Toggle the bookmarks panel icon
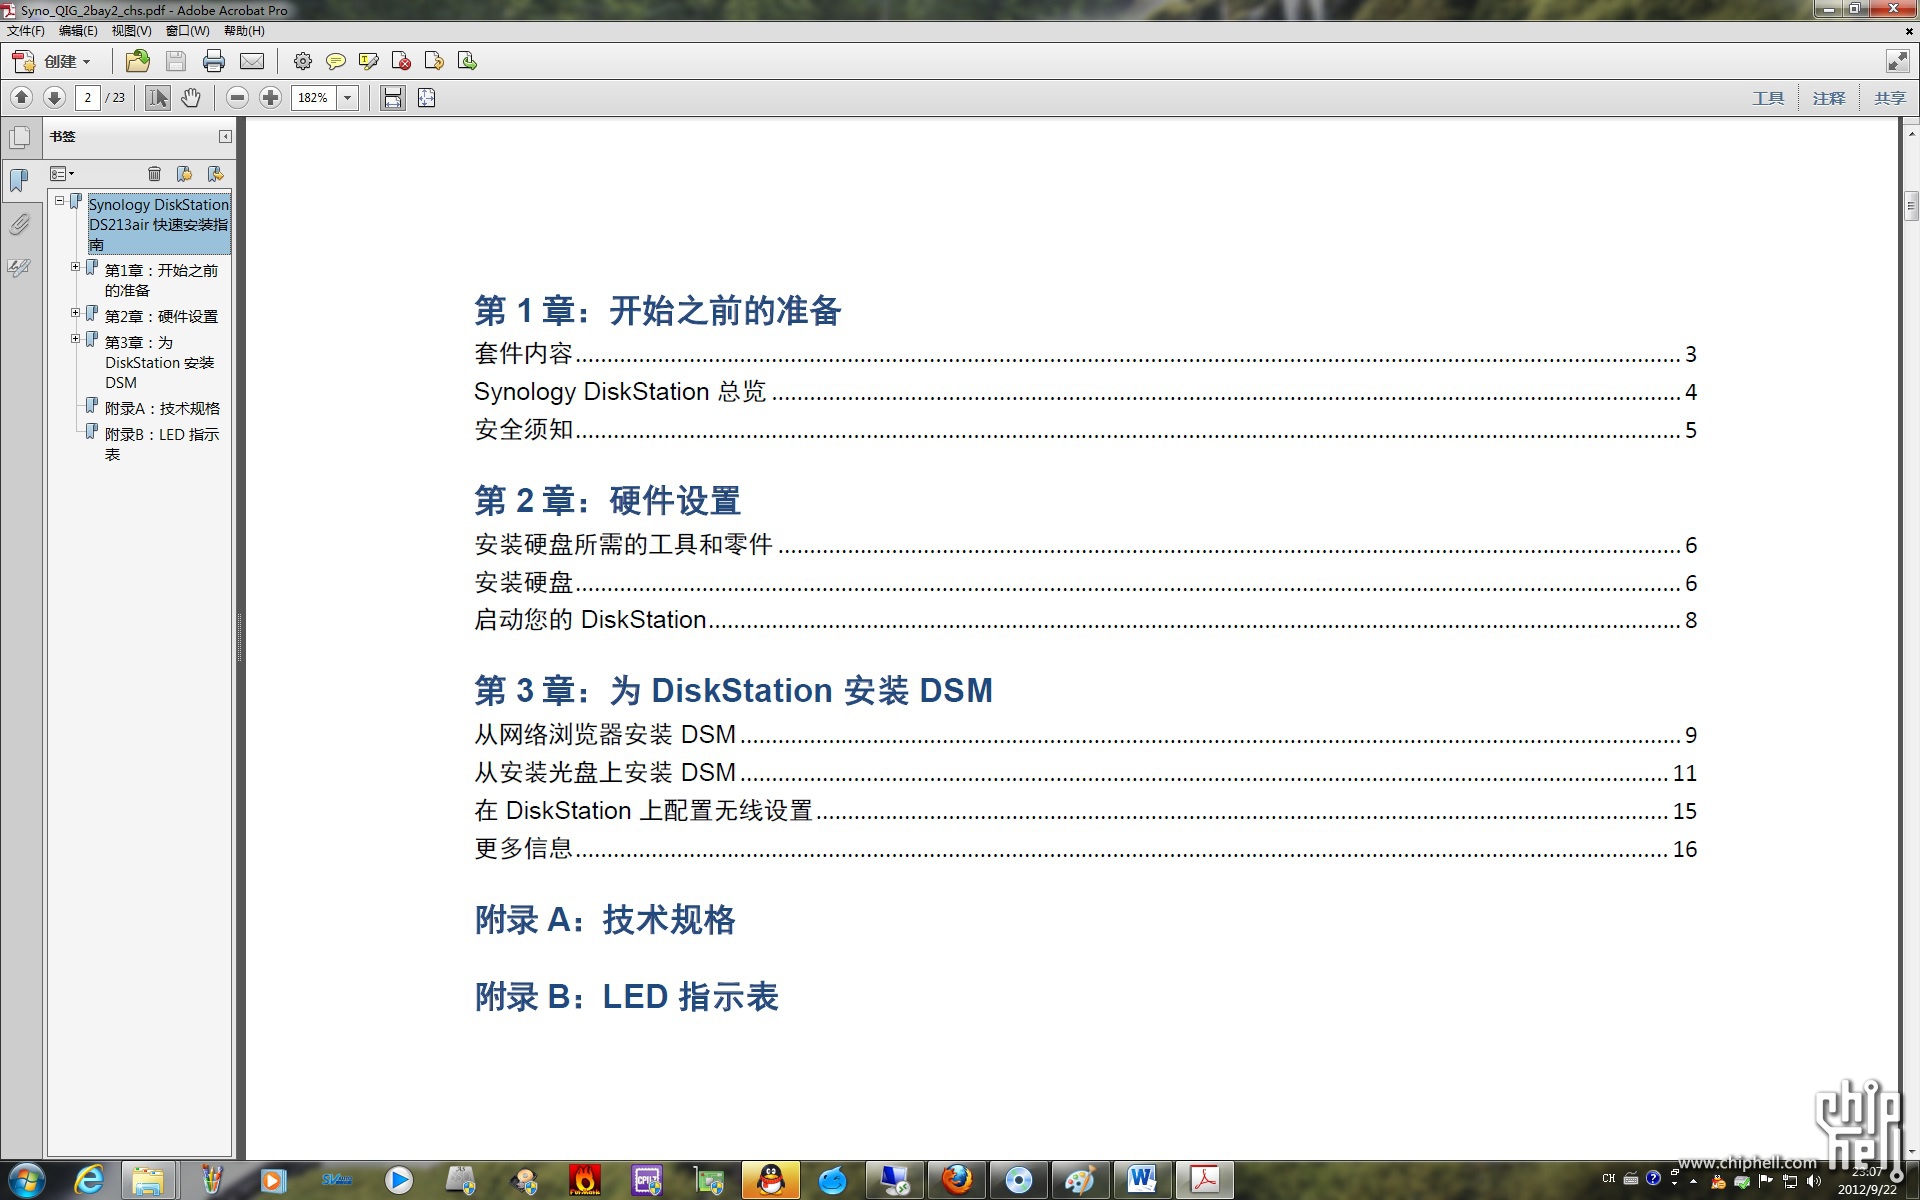Image resolution: width=1920 pixels, height=1200 pixels. (20, 181)
